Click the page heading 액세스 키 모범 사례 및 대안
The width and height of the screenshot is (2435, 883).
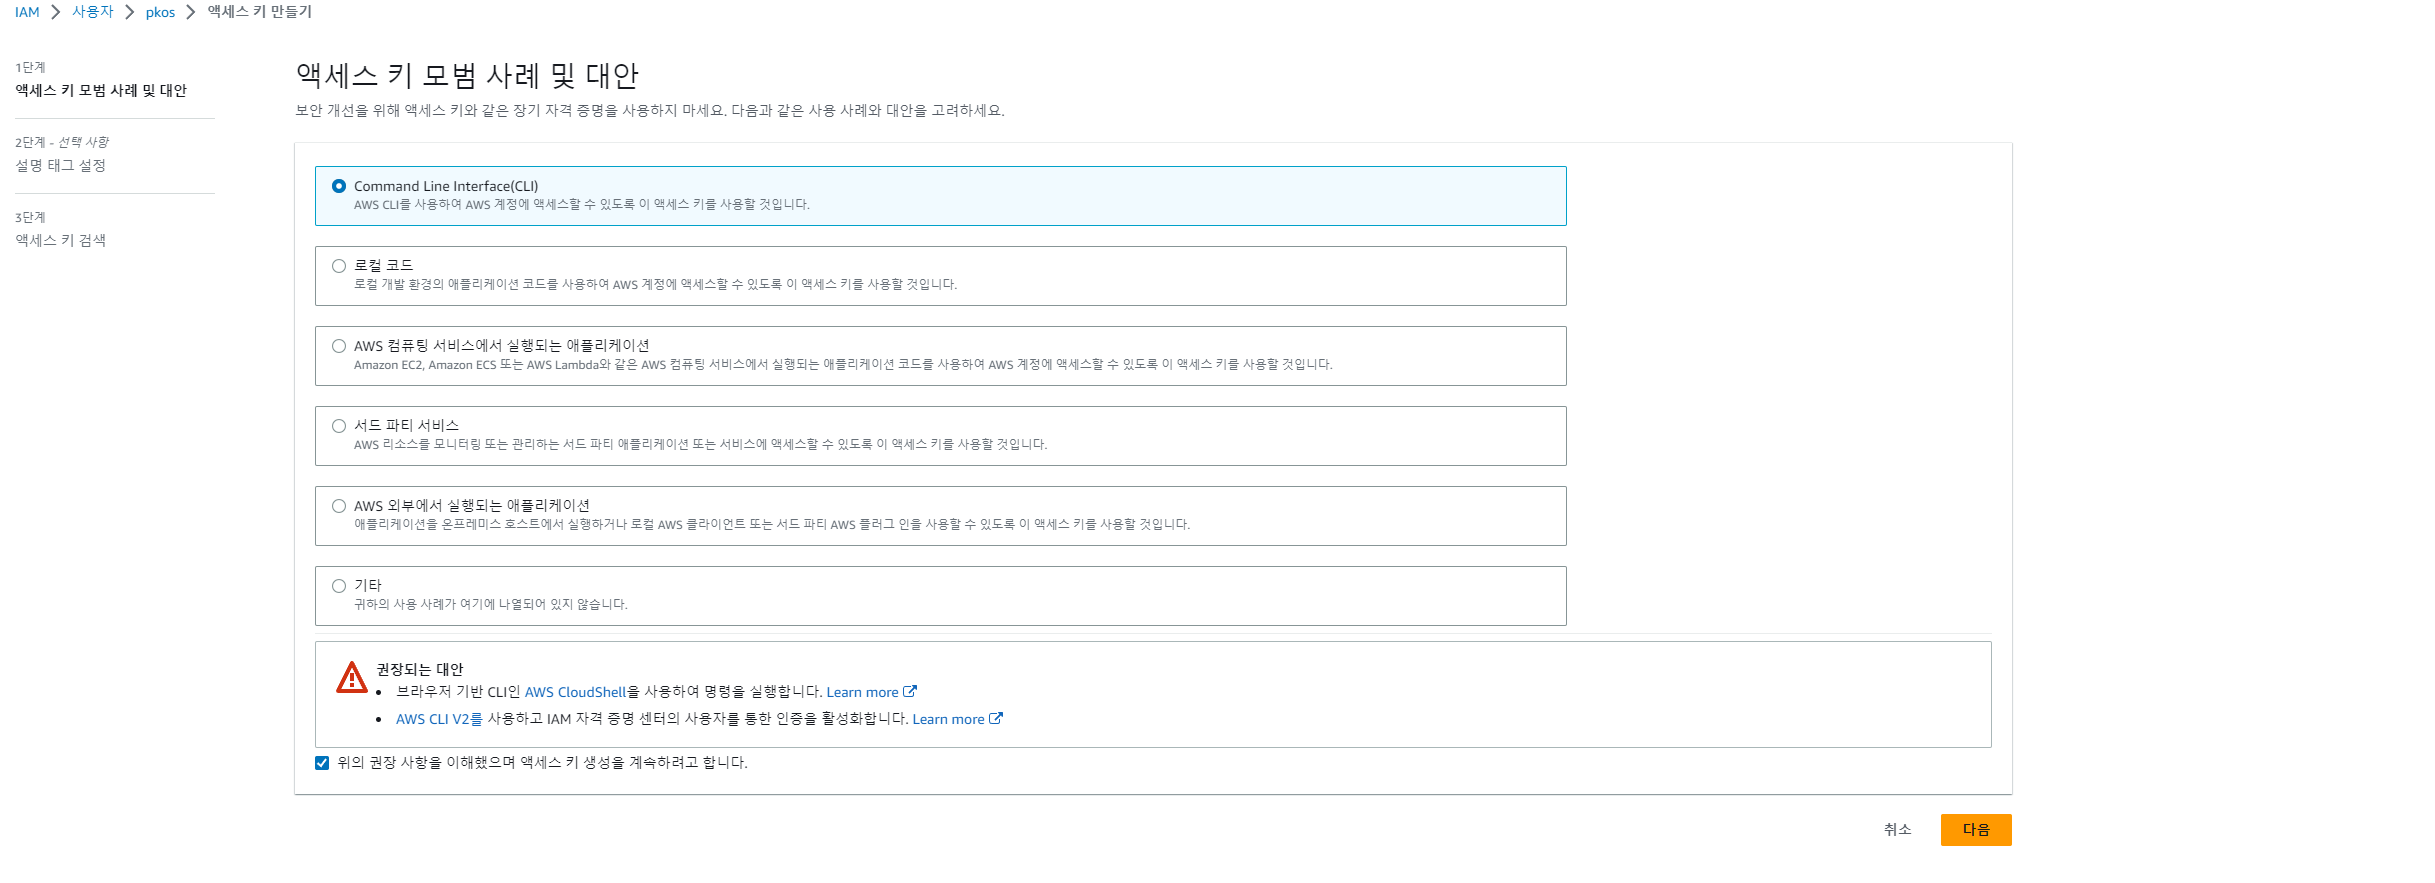(467, 76)
